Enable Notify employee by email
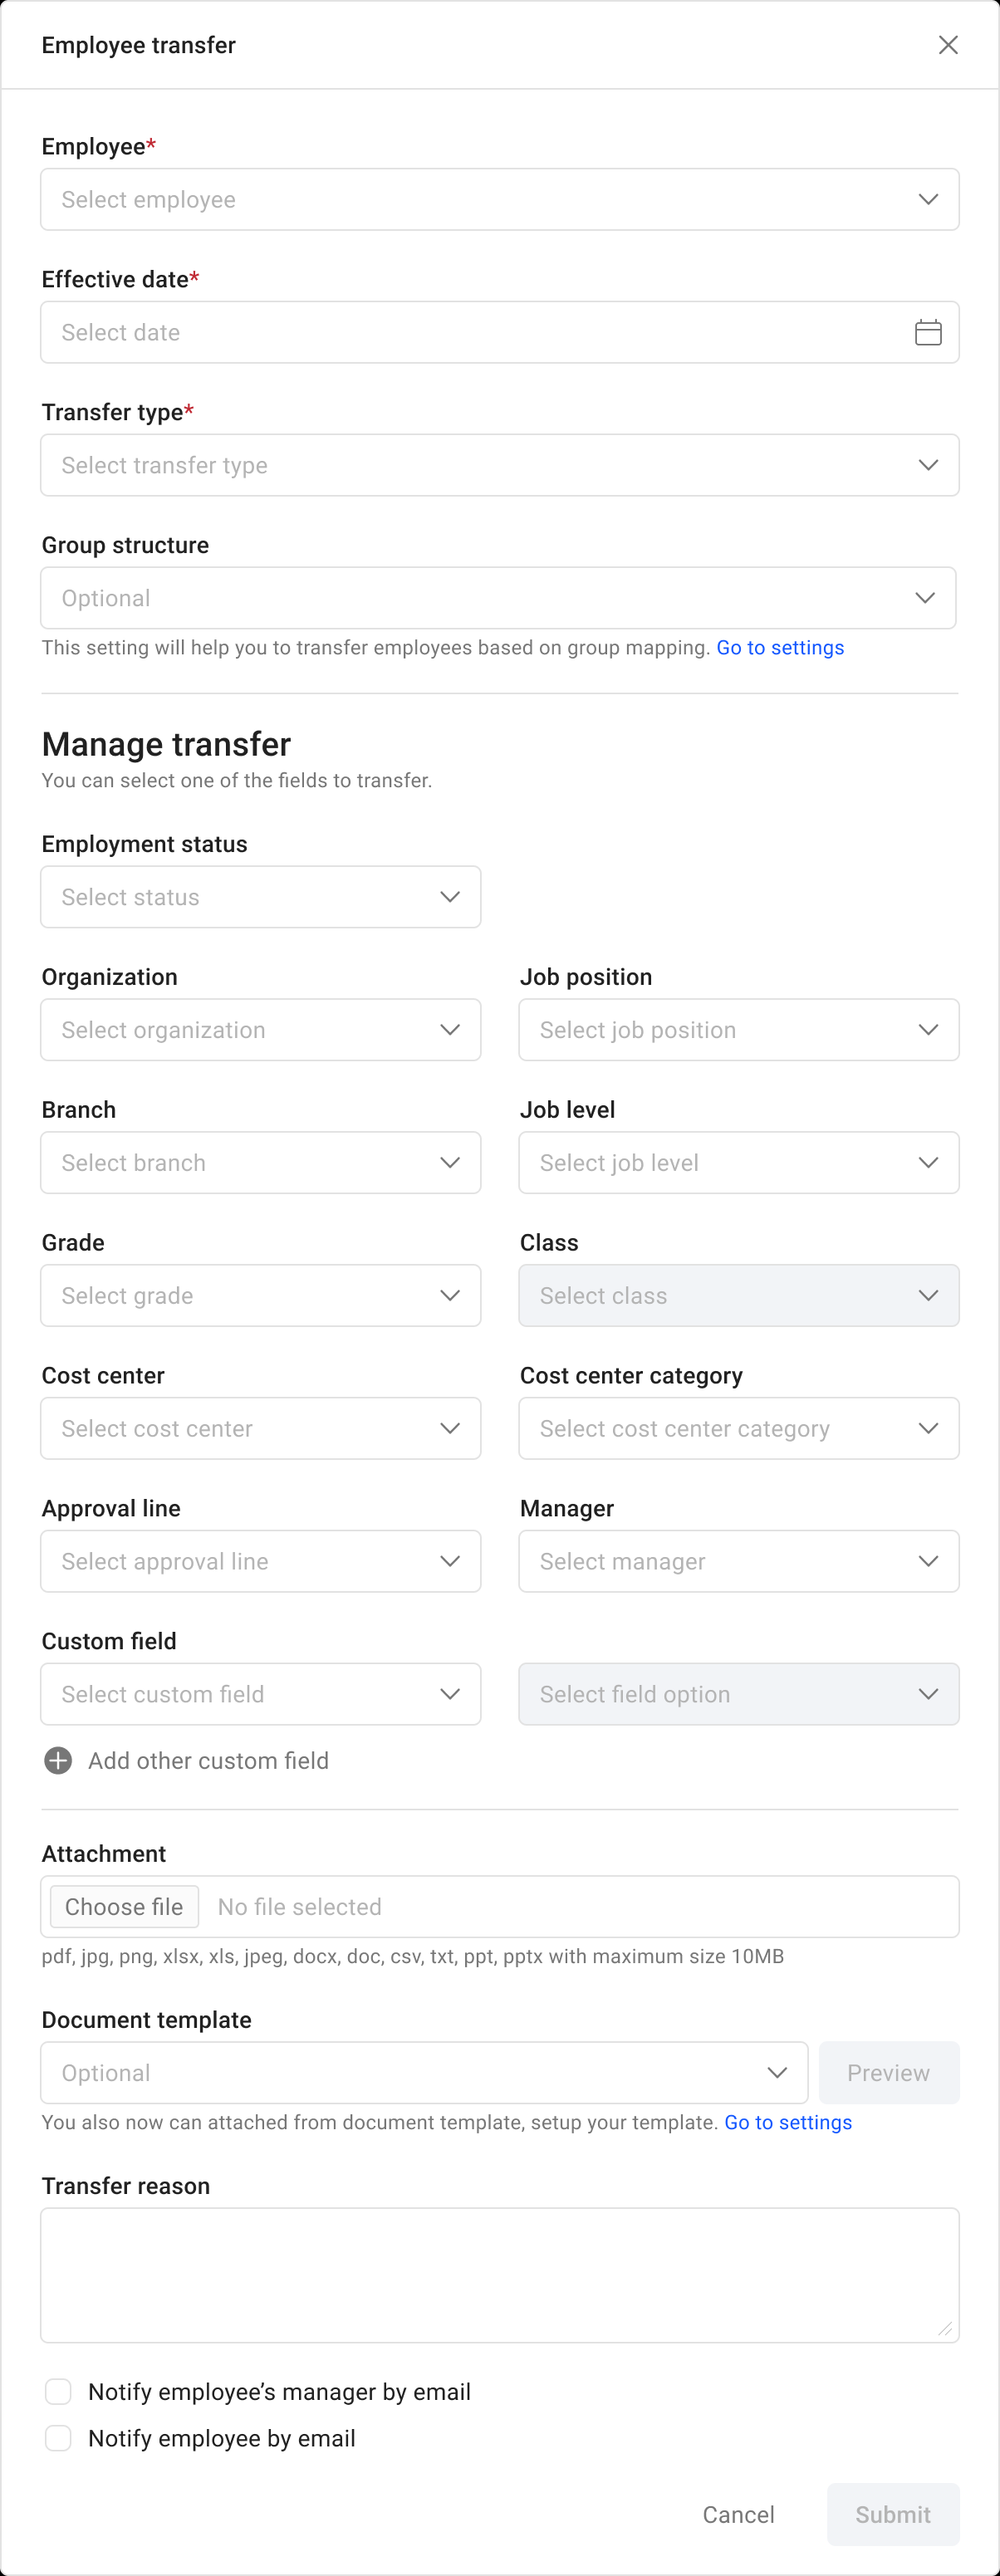The height and width of the screenshot is (2576, 1000). point(58,2437)
